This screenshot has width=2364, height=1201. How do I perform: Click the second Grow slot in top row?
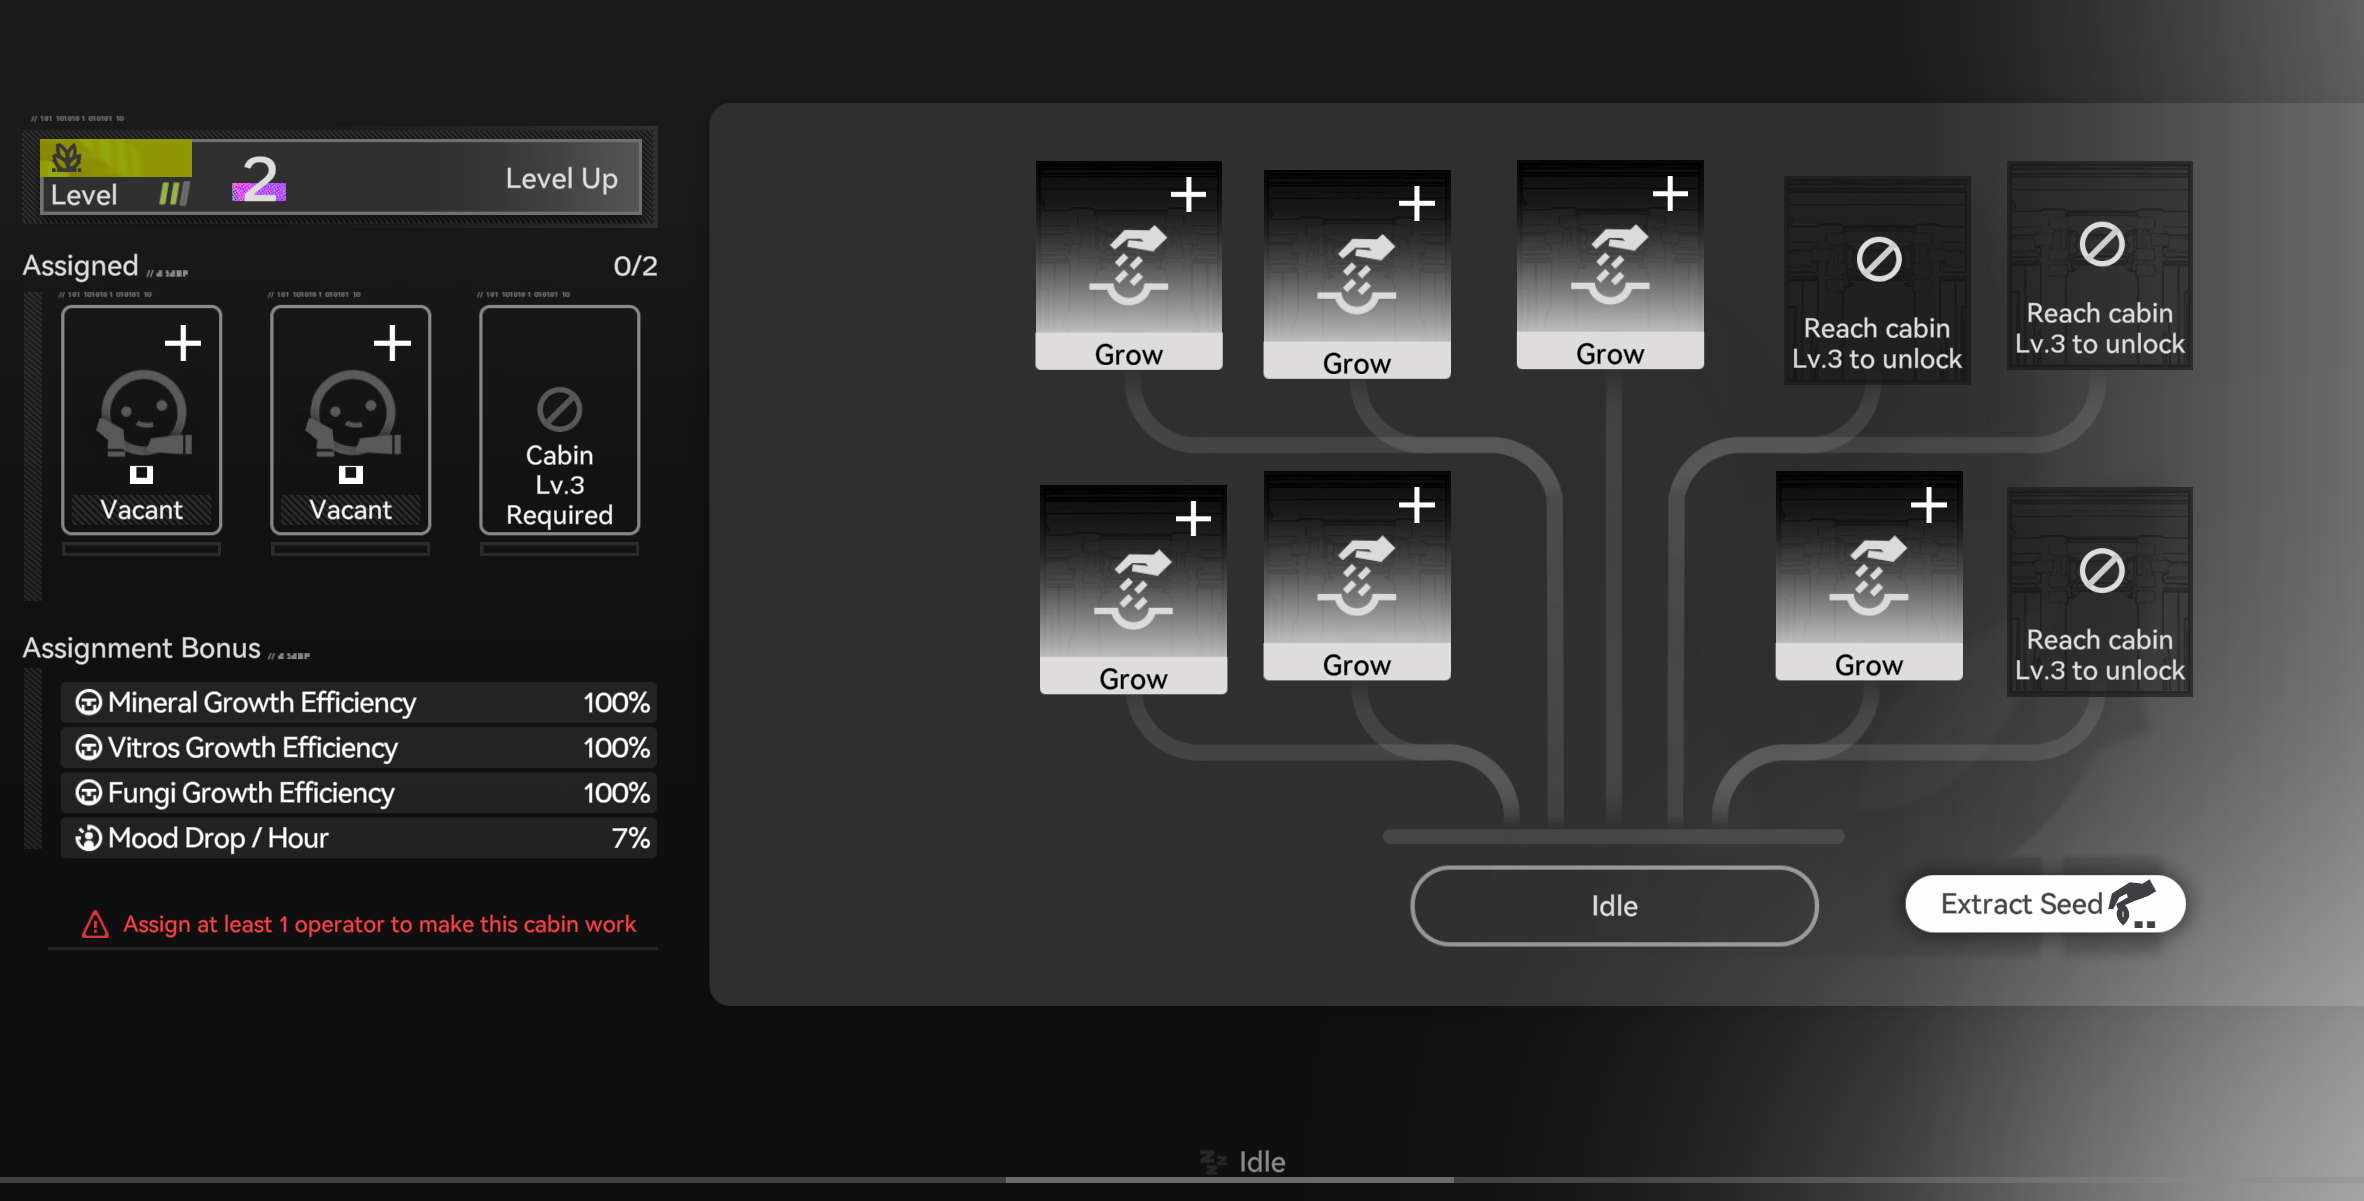(x=1356, y=274)
